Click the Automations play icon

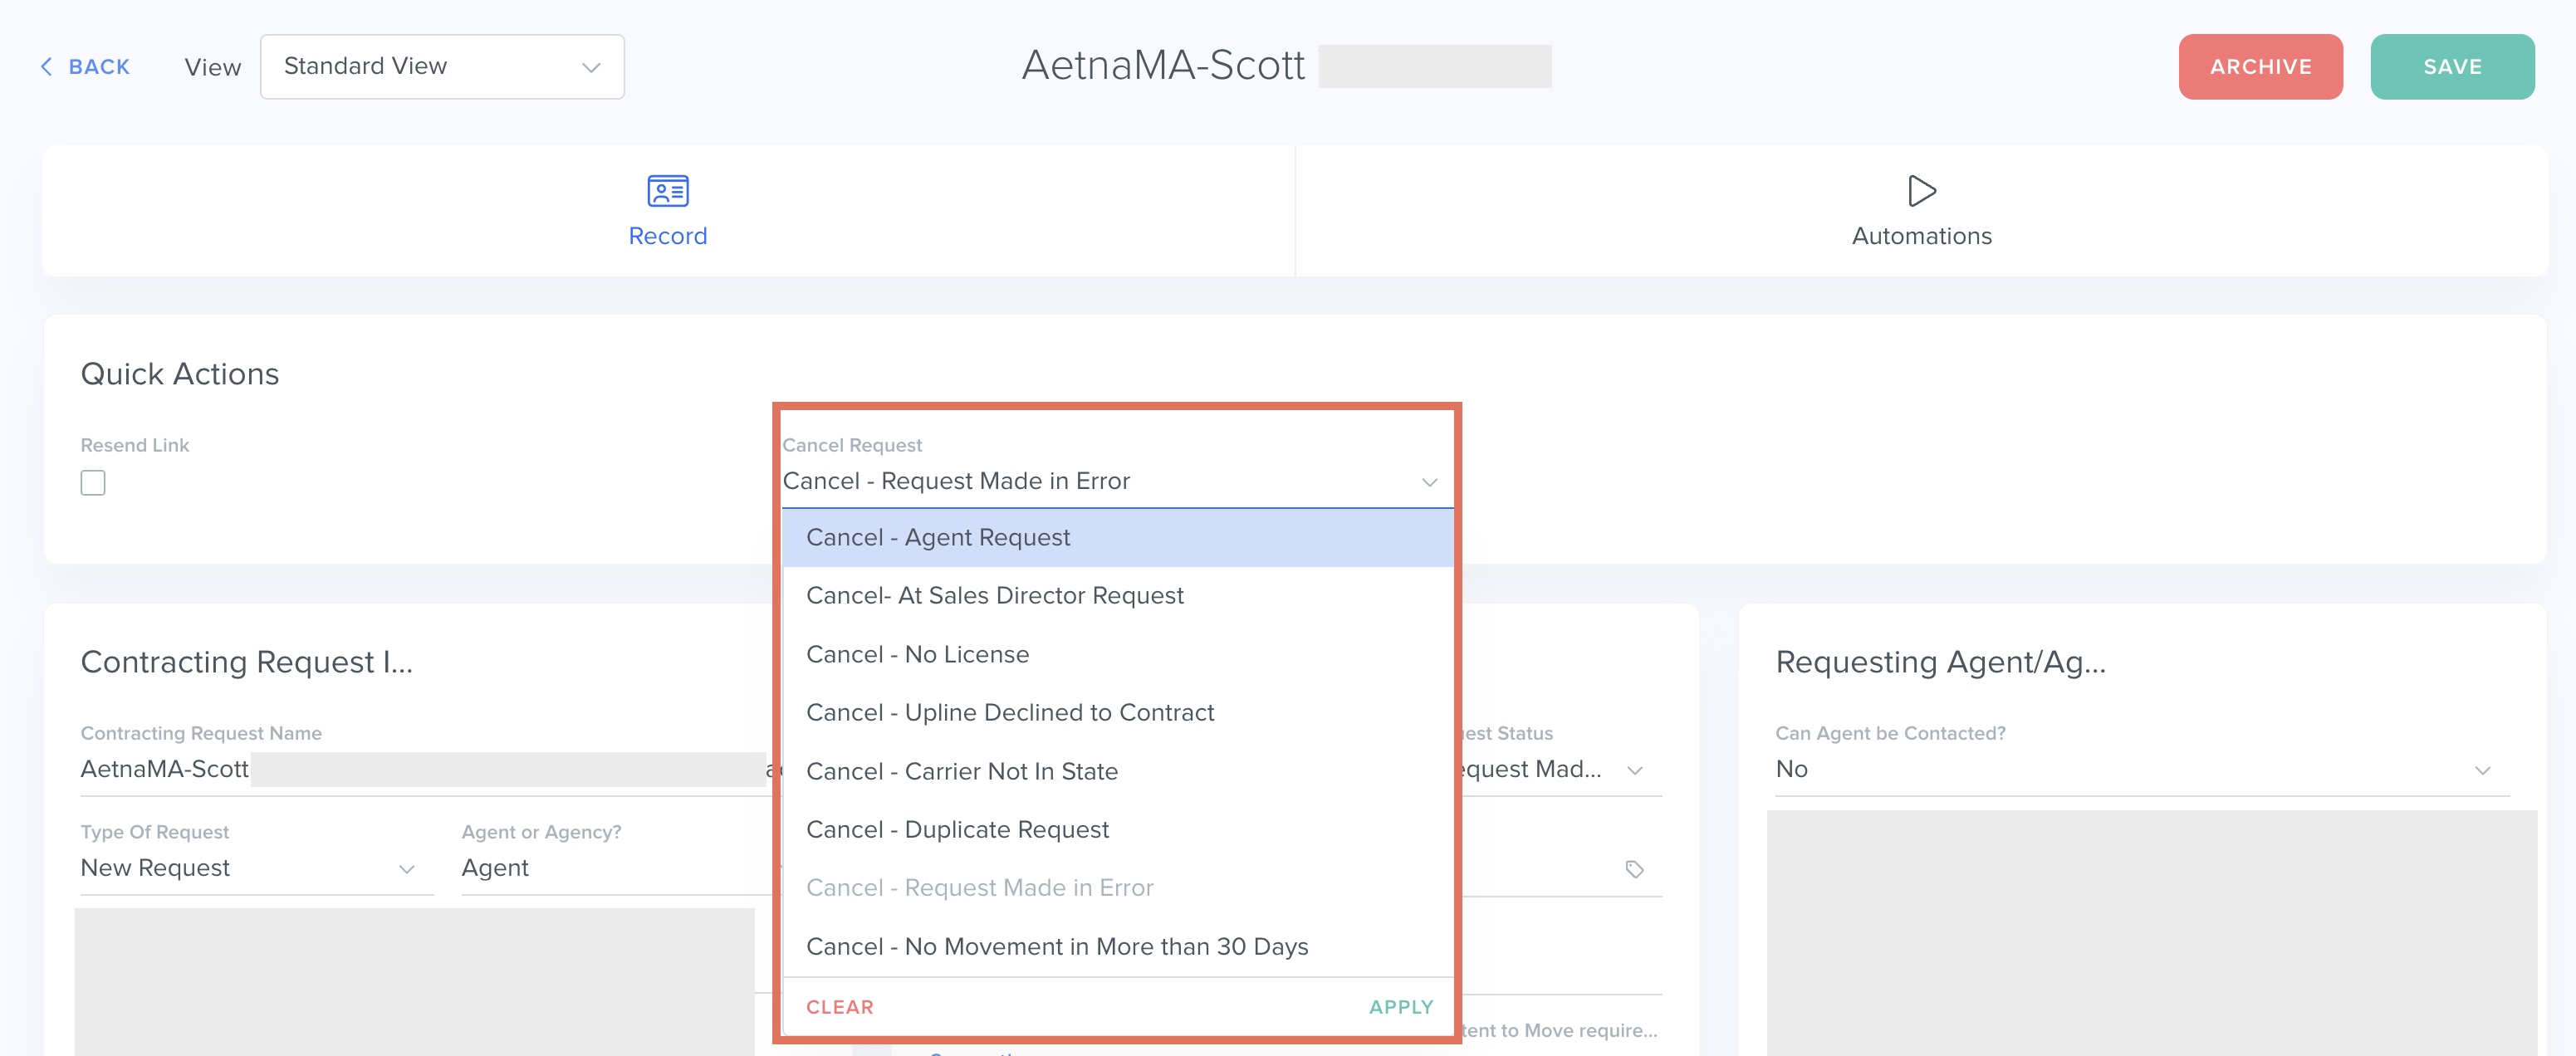(x=1920, y=190)
